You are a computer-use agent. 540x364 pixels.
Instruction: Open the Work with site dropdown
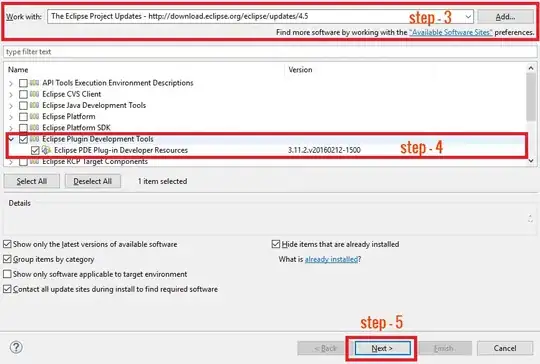click(468, 17)
